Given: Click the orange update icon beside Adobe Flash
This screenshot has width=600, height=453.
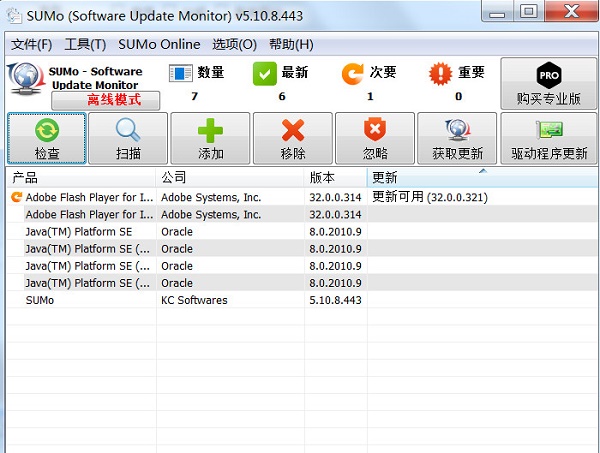Looking at the screenshot, I should click(x=16, y=197).
